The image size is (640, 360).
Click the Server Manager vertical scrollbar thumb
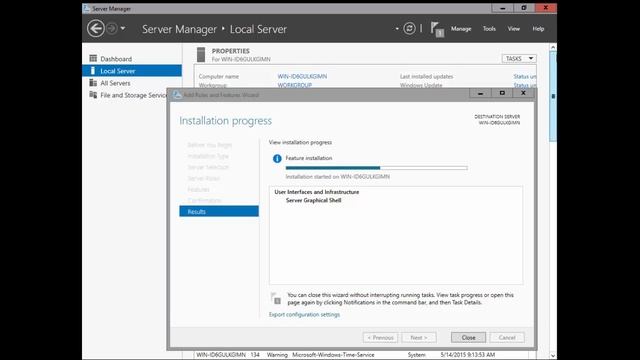(553, 96)
